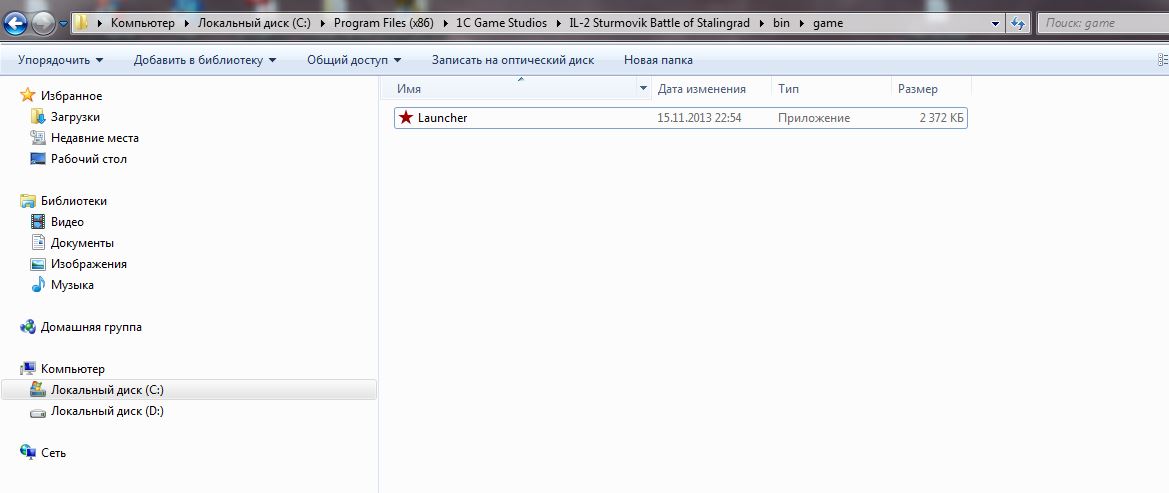Screen dimensions: 1169x493
Task: Click the Видео film strip icon
Action: [x=38, y=222]
